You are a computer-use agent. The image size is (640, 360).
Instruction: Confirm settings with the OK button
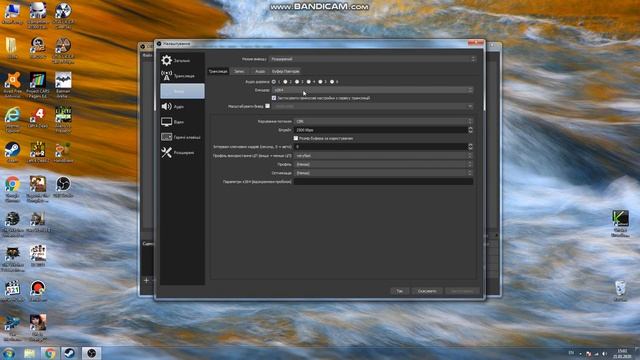400,291
